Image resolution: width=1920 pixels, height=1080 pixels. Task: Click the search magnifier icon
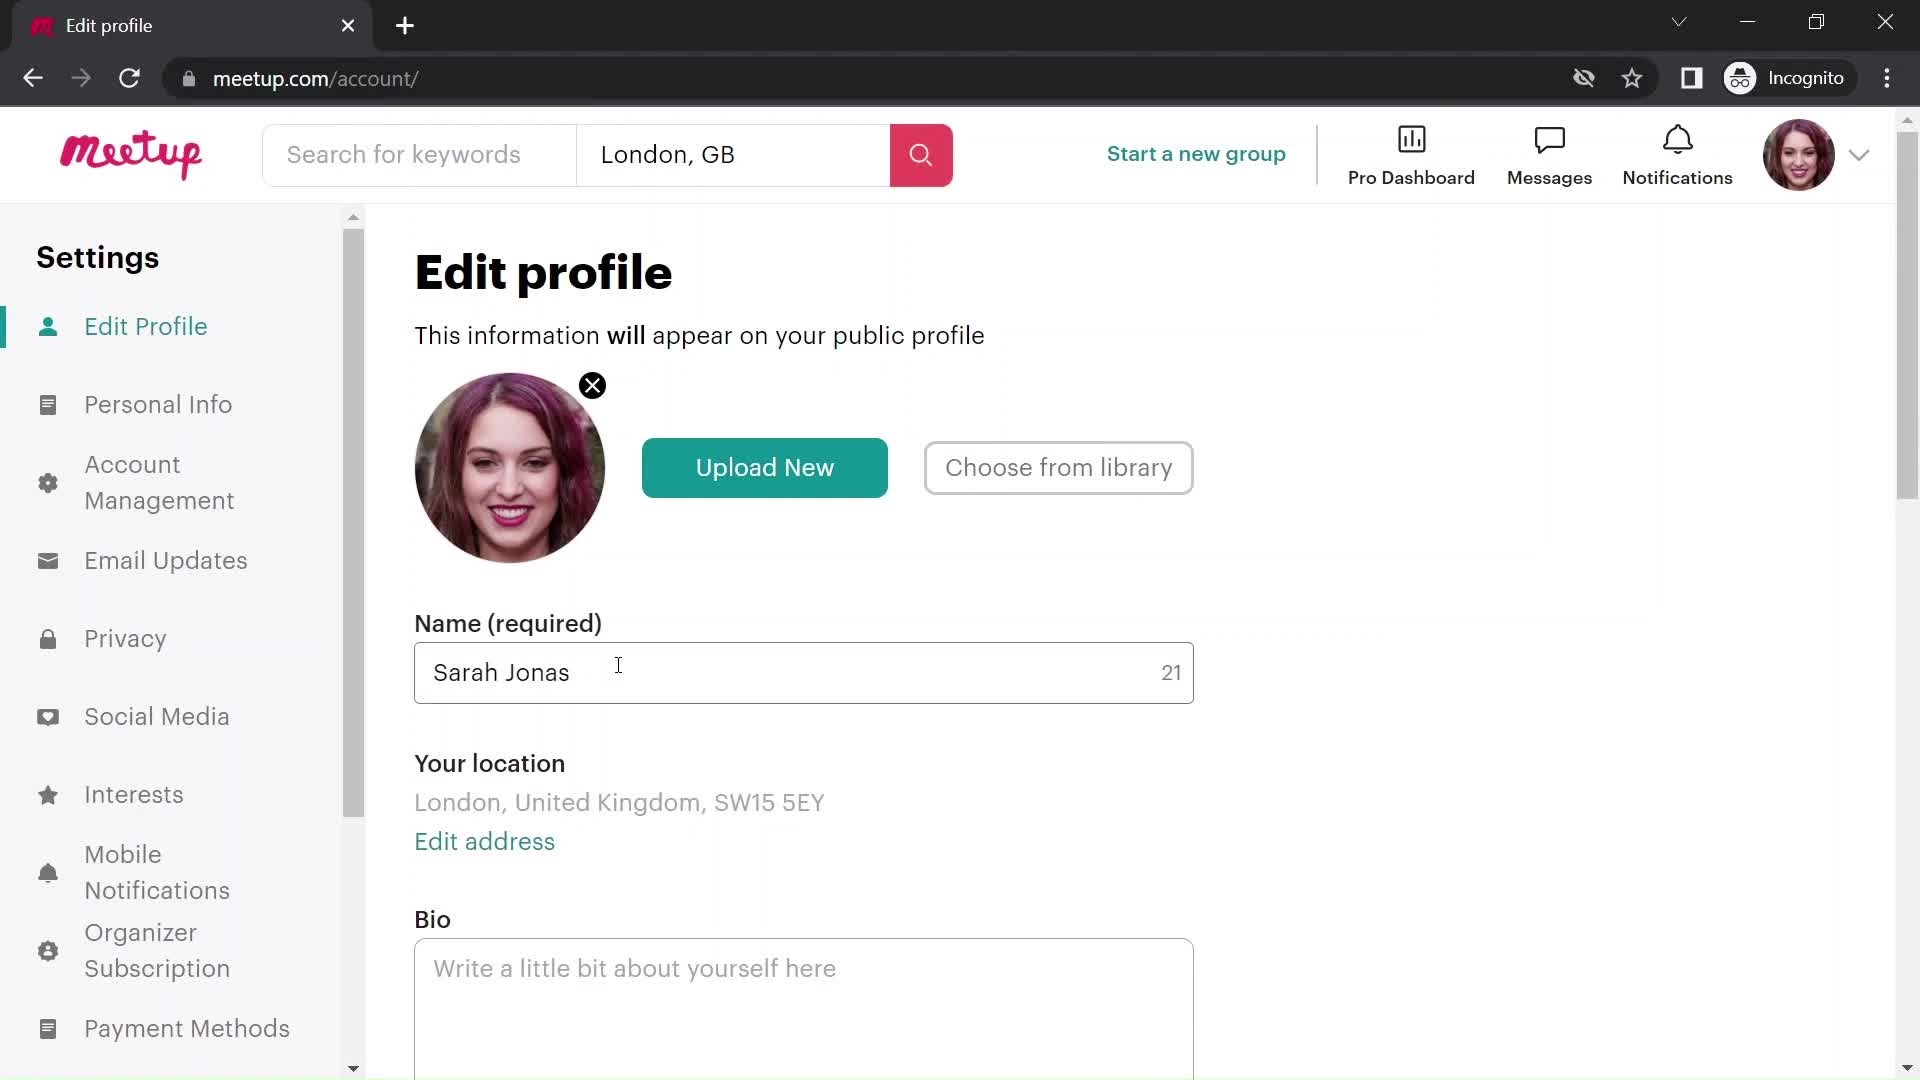coord(922,156)
